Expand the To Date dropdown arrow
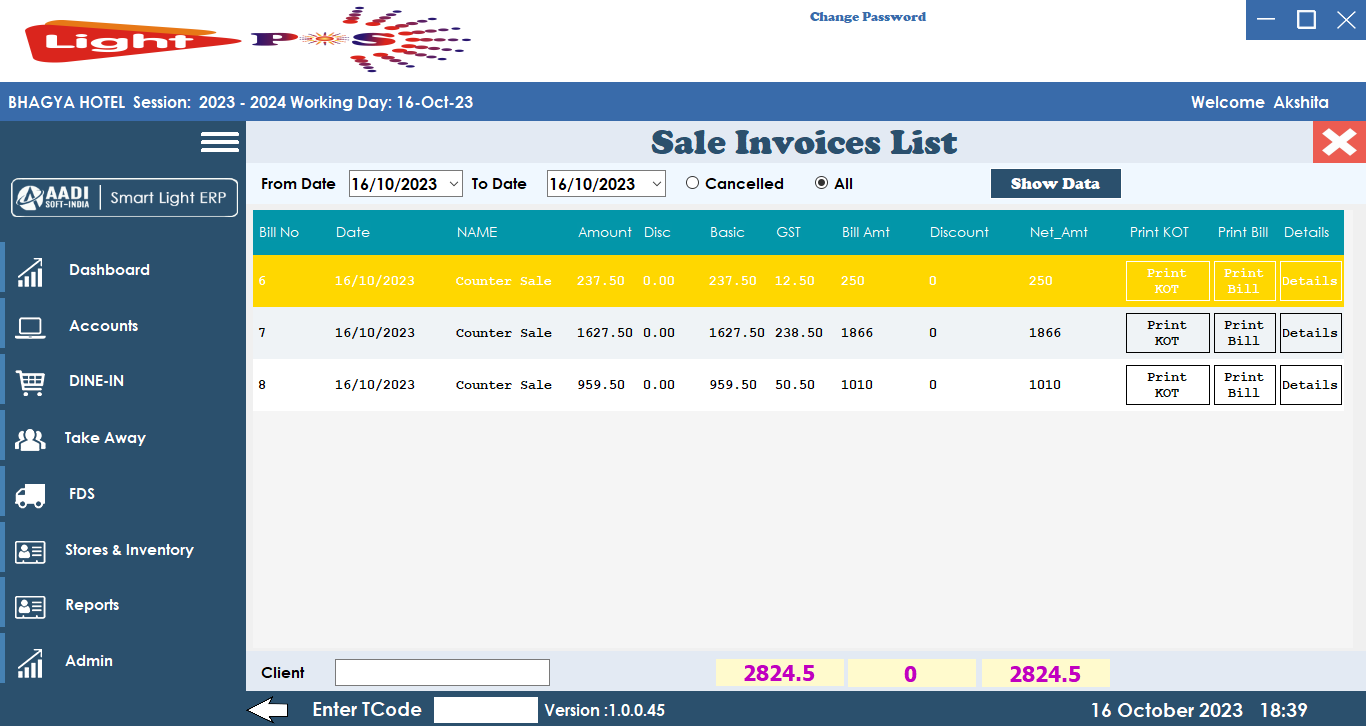This screenshot has height=726, width=1366. point(656,184)
